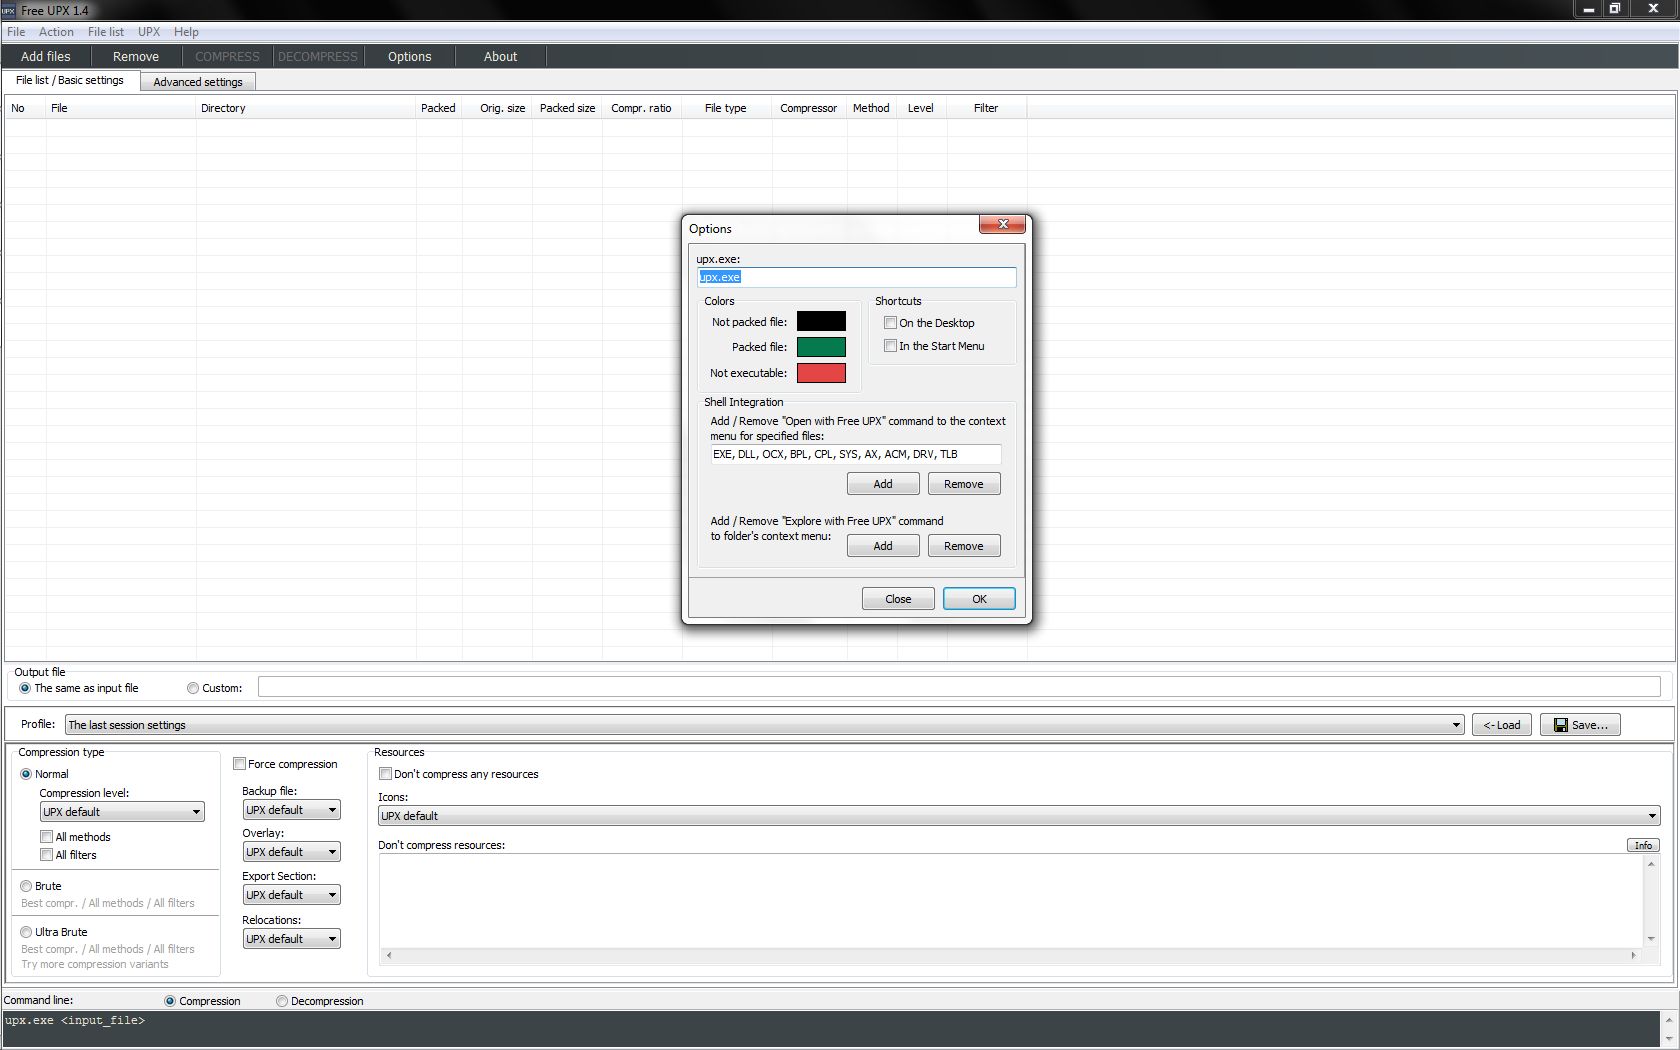
Task: Open the File menu
Action: tap(16, 32)
